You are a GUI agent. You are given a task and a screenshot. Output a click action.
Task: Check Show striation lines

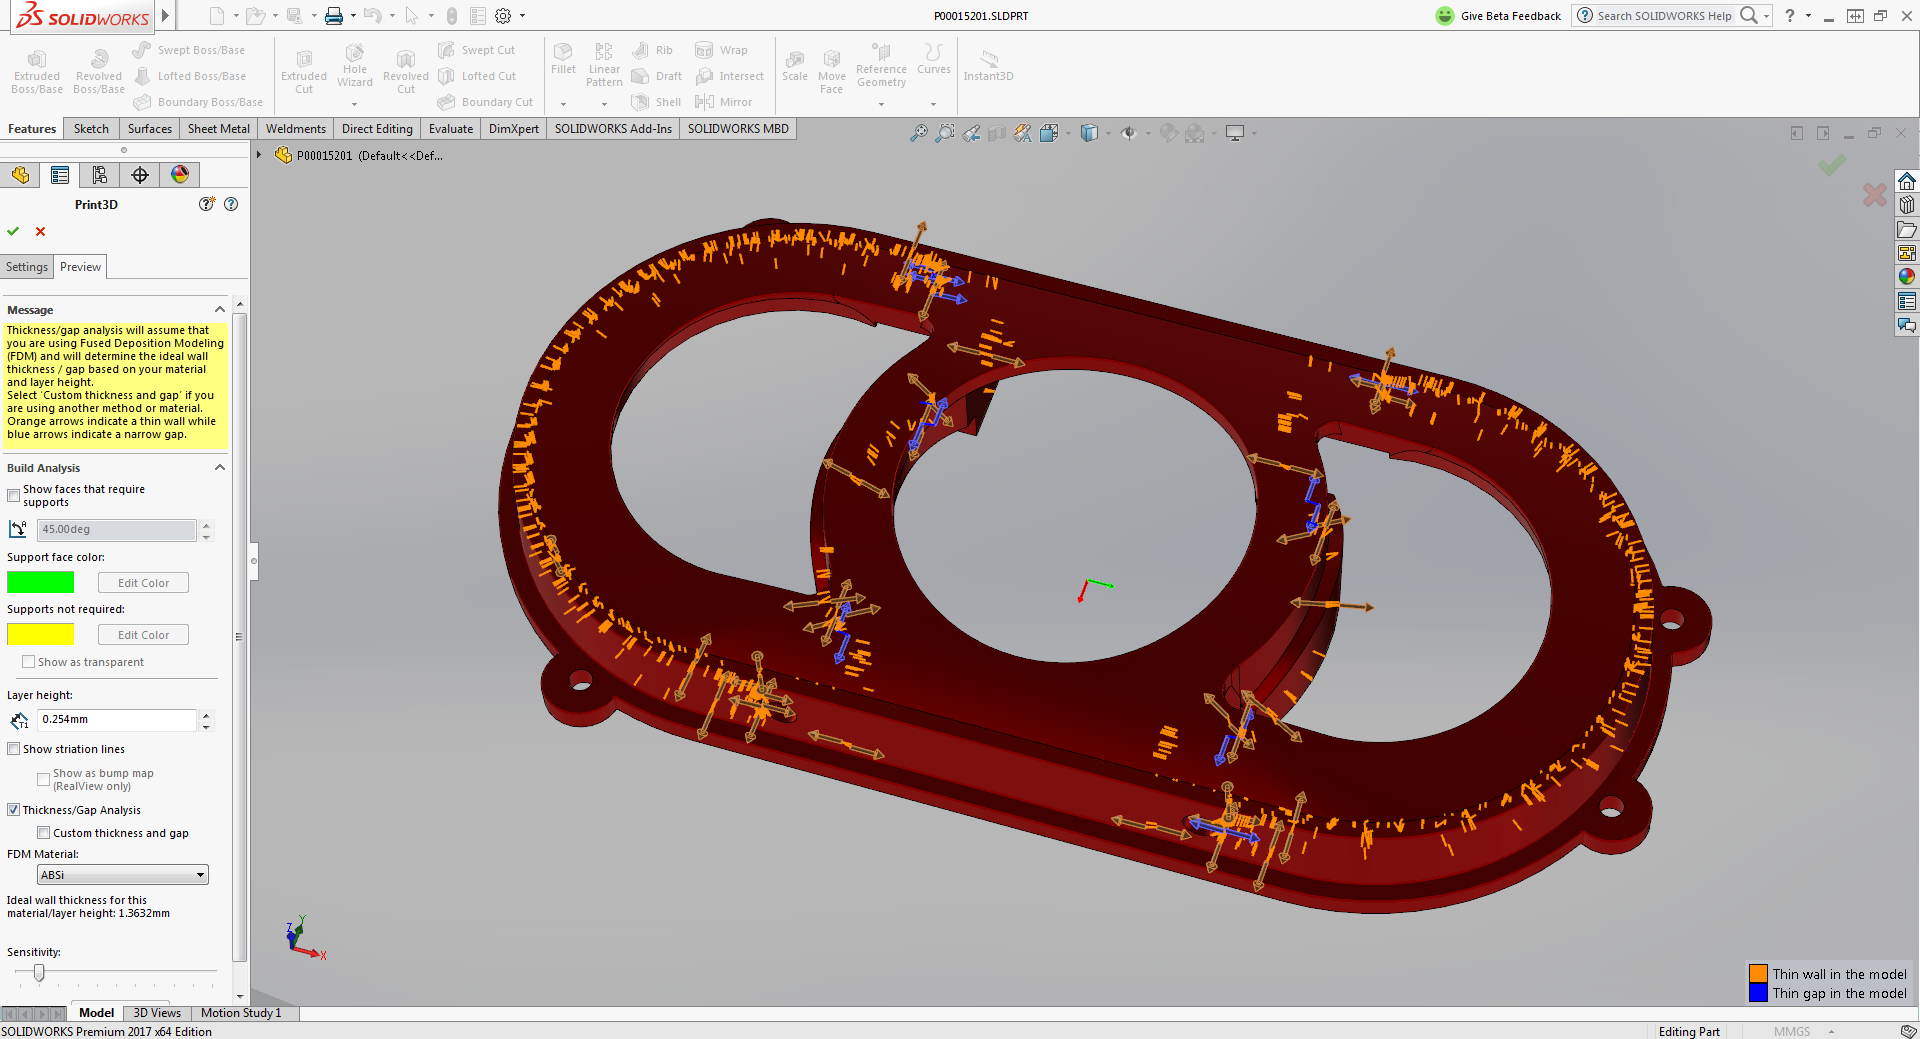coord(13,748)
